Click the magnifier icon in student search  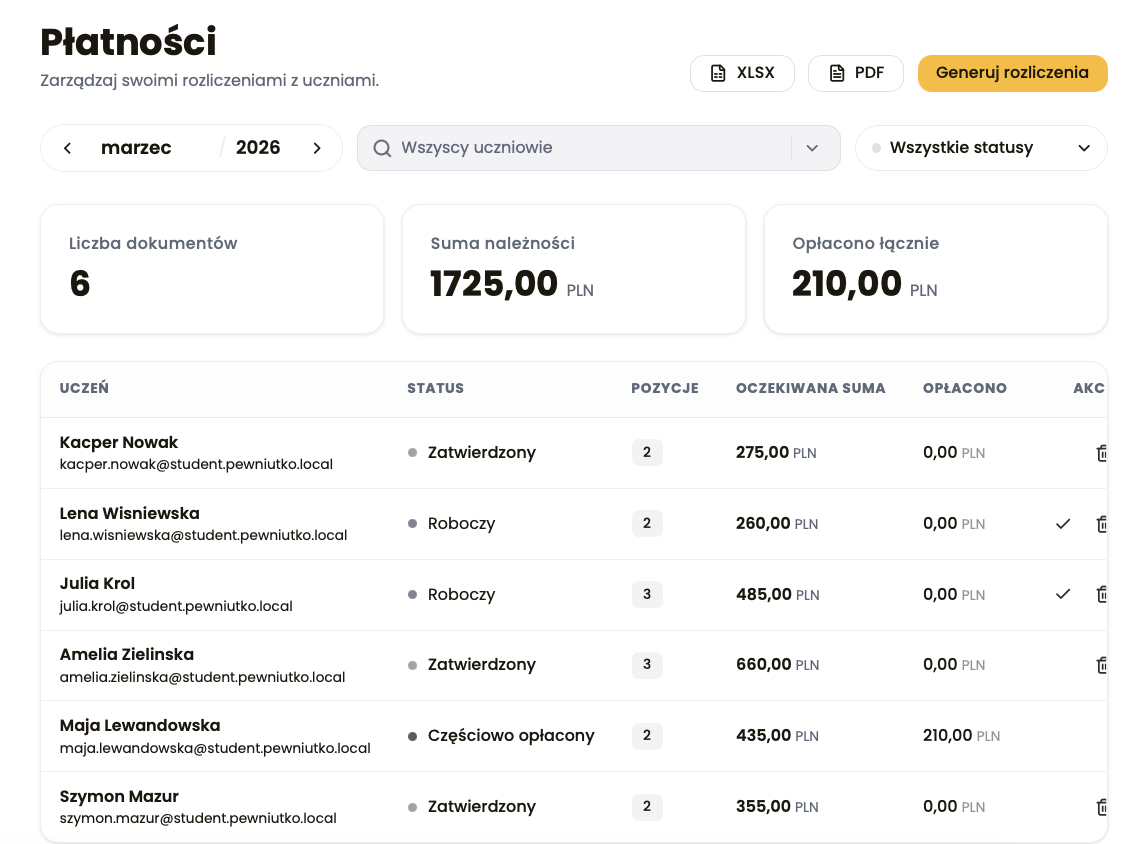(x=381, y=147)
